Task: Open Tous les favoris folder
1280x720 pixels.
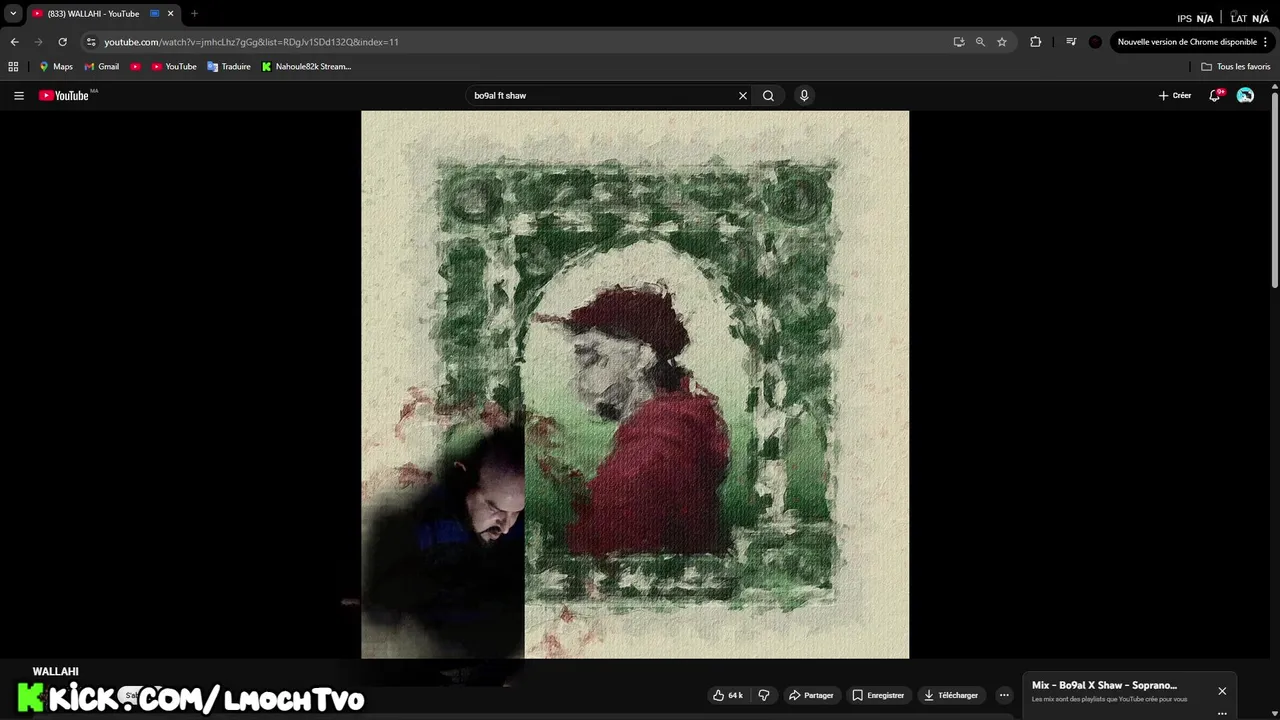Action: pyautogui.click(x=1235, y=67)
